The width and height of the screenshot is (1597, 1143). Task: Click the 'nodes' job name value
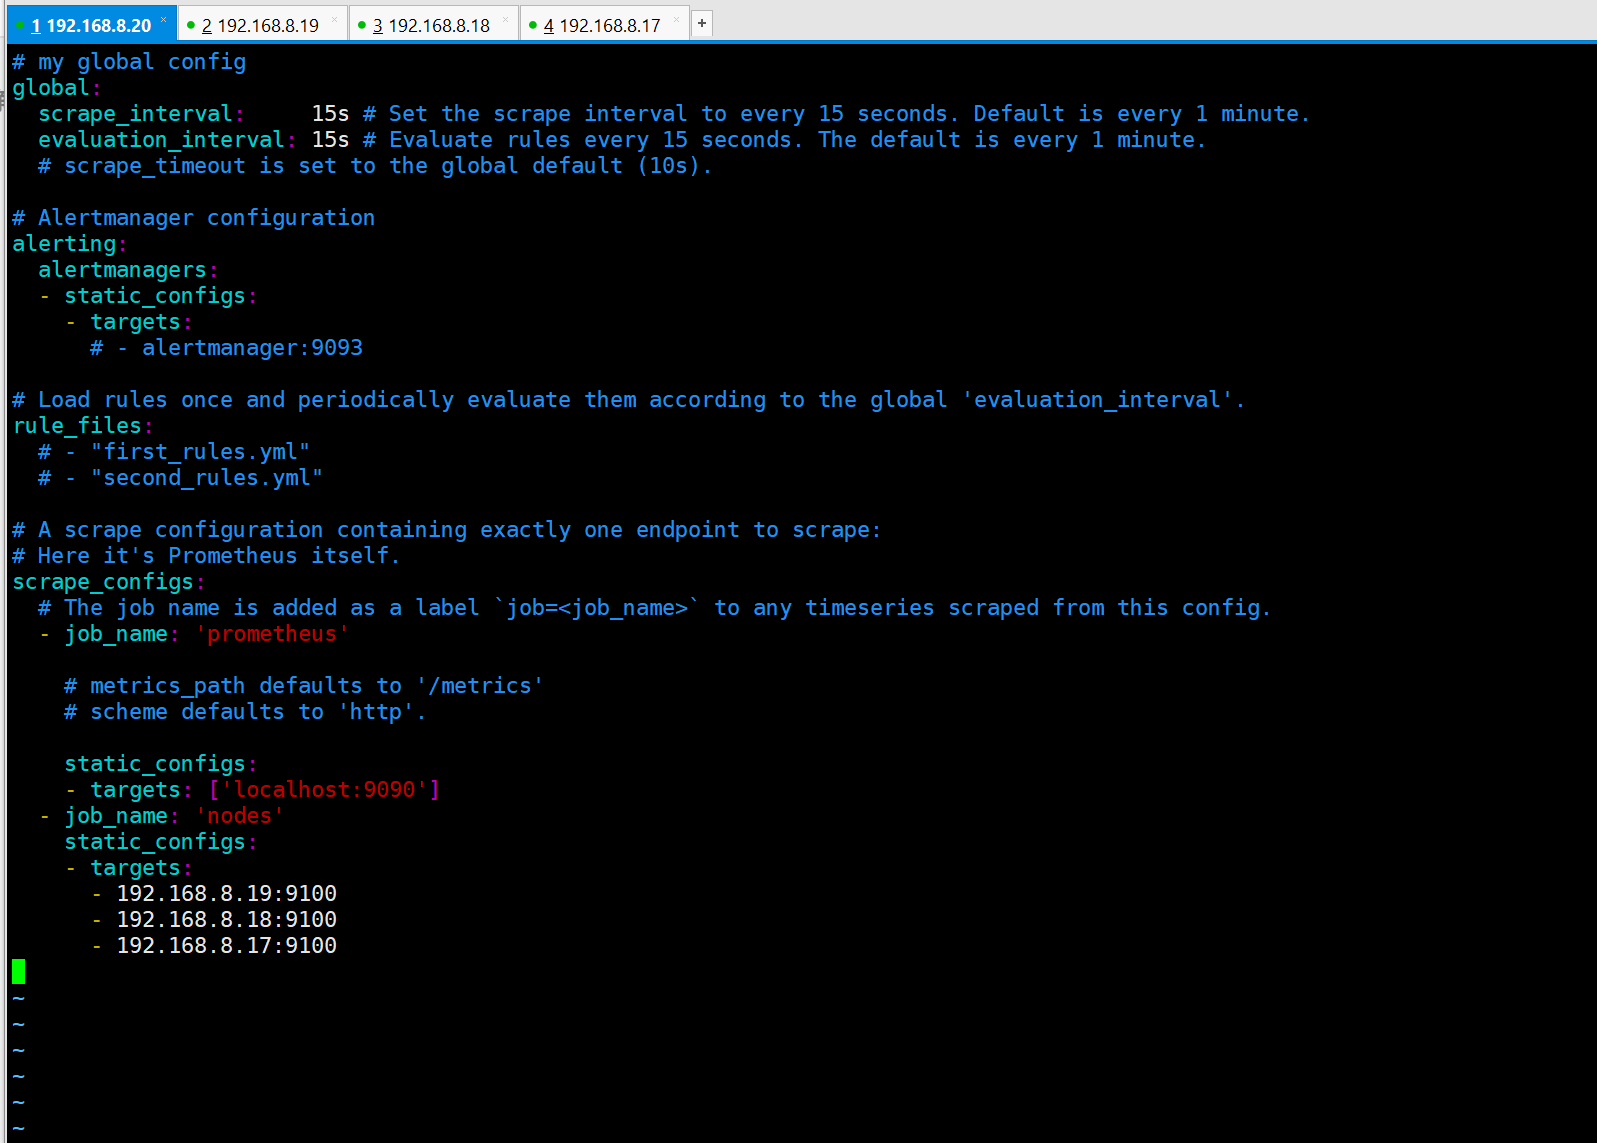(240, 816)
